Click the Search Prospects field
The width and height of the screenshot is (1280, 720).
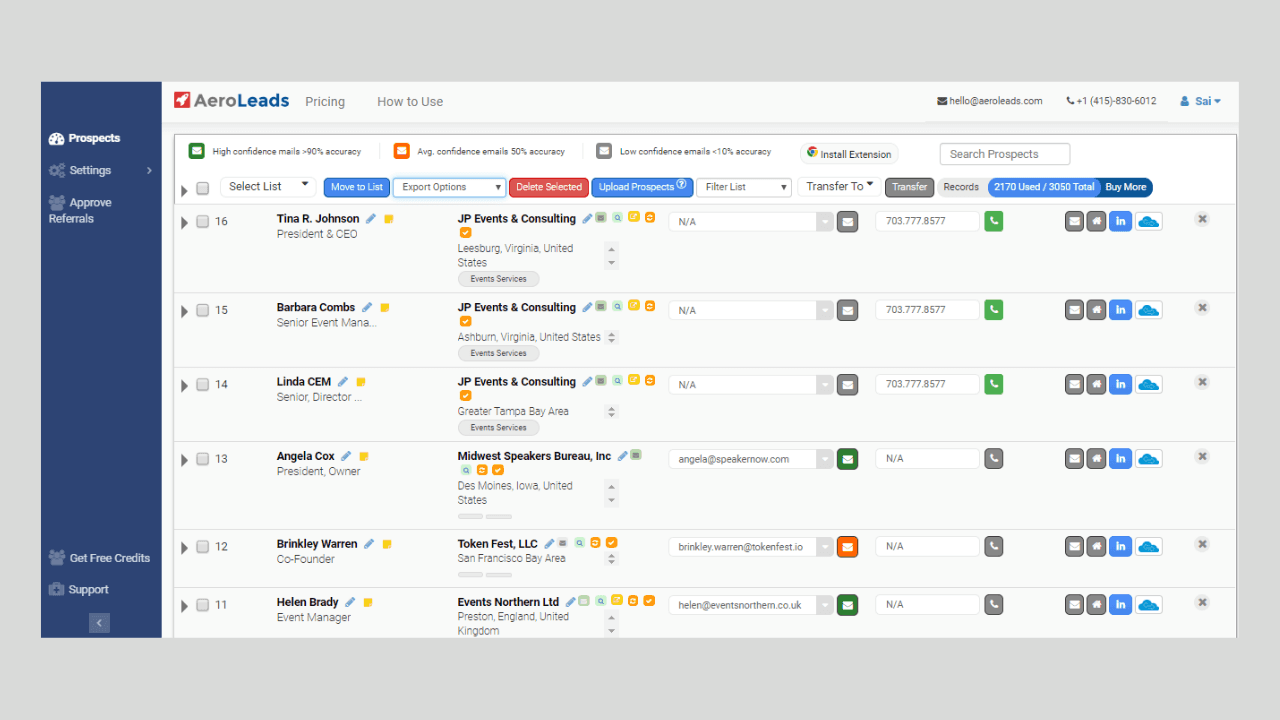point(1005,154)
